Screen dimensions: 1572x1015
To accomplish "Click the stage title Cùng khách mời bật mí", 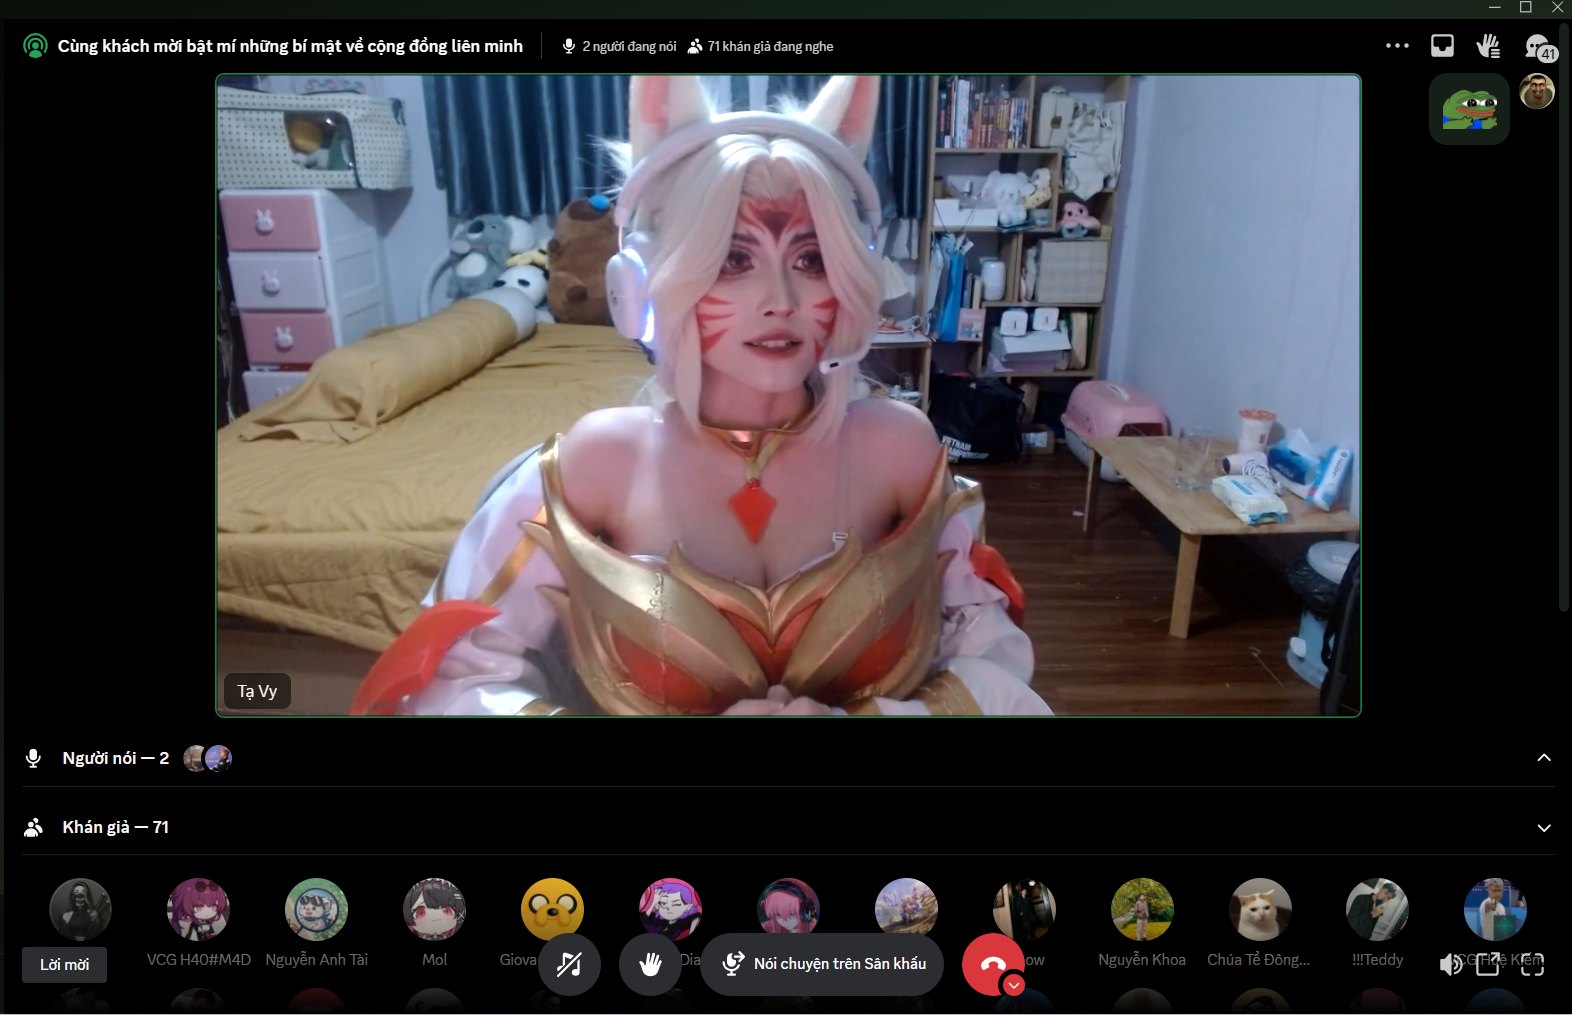I will click(290, 46).
